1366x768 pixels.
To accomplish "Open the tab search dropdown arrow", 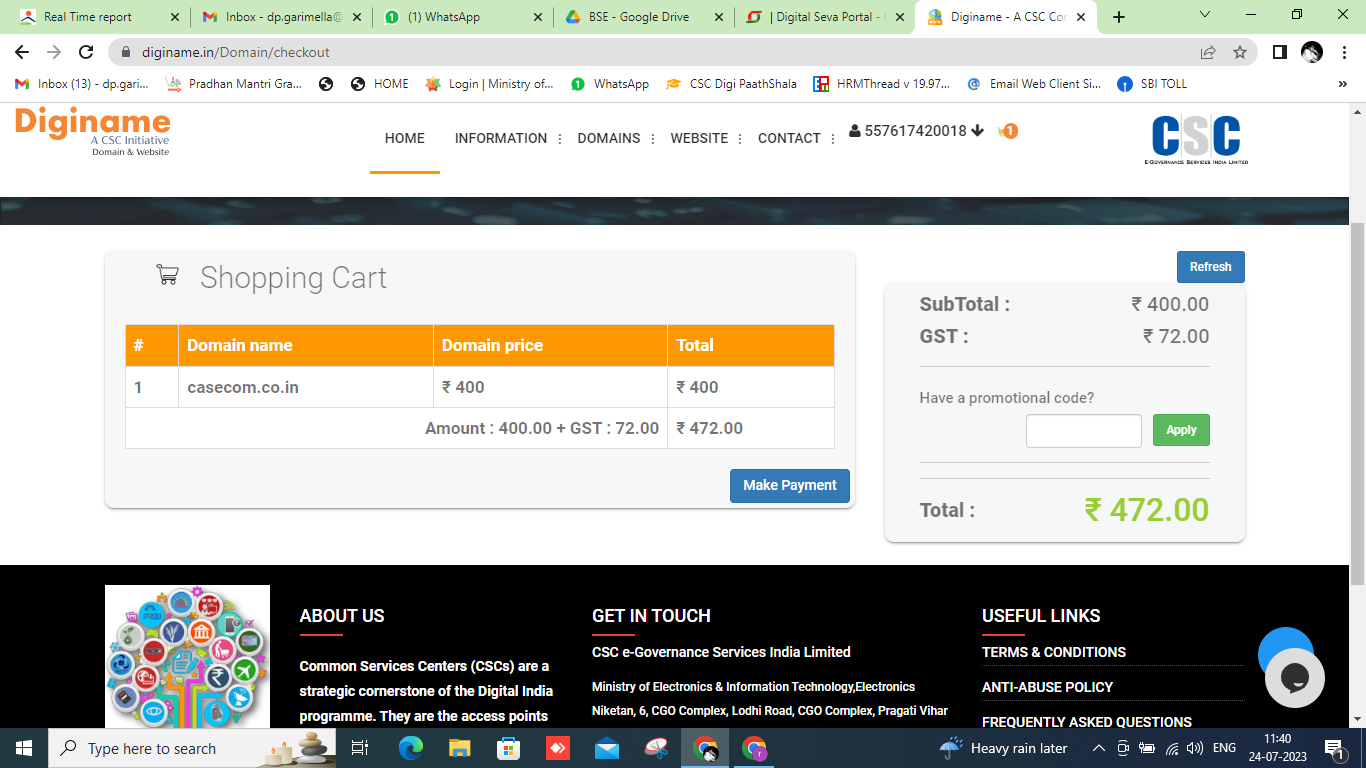I will click(x=1205, y=15).
